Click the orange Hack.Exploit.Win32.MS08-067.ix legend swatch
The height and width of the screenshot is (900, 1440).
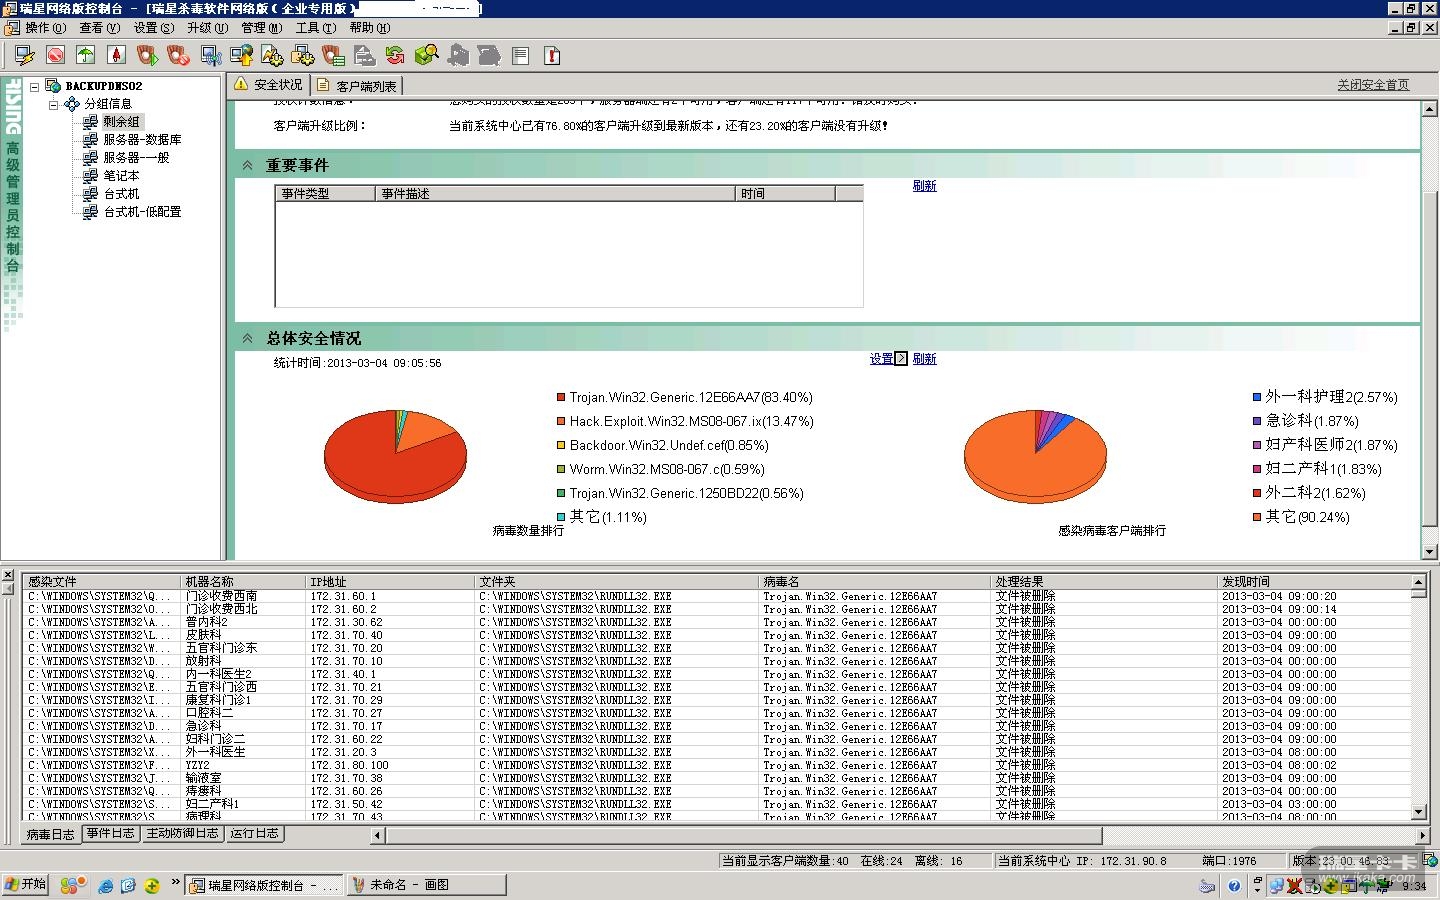(561, 421)
